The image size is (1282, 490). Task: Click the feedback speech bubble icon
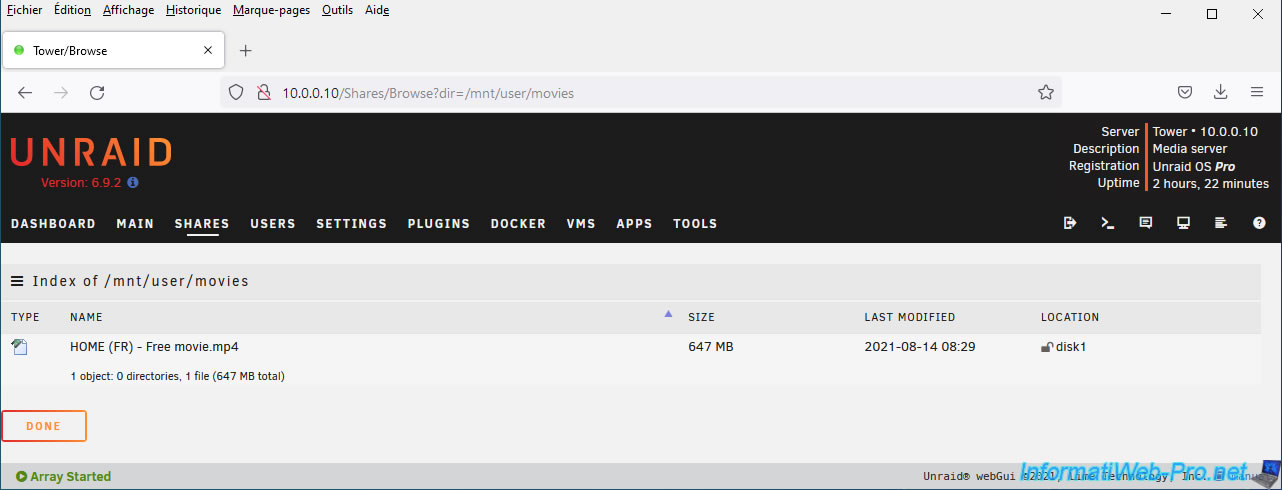tap(1146, 223)
